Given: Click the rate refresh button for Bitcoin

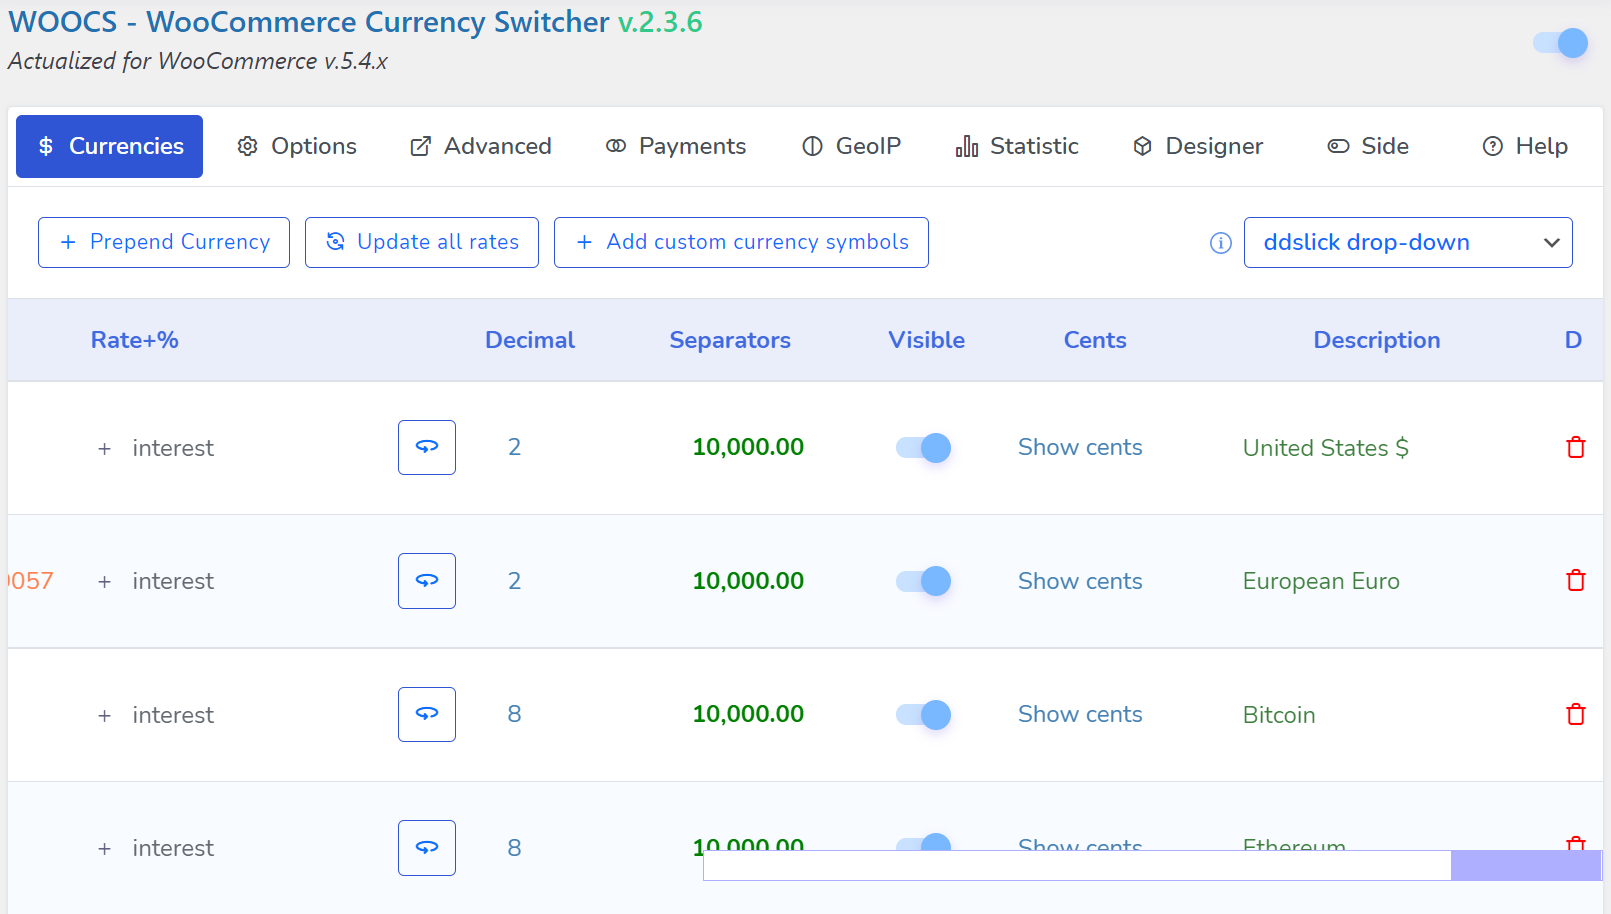Looking at the screenshot, I should pyautogui.click(x=427, y=714).
